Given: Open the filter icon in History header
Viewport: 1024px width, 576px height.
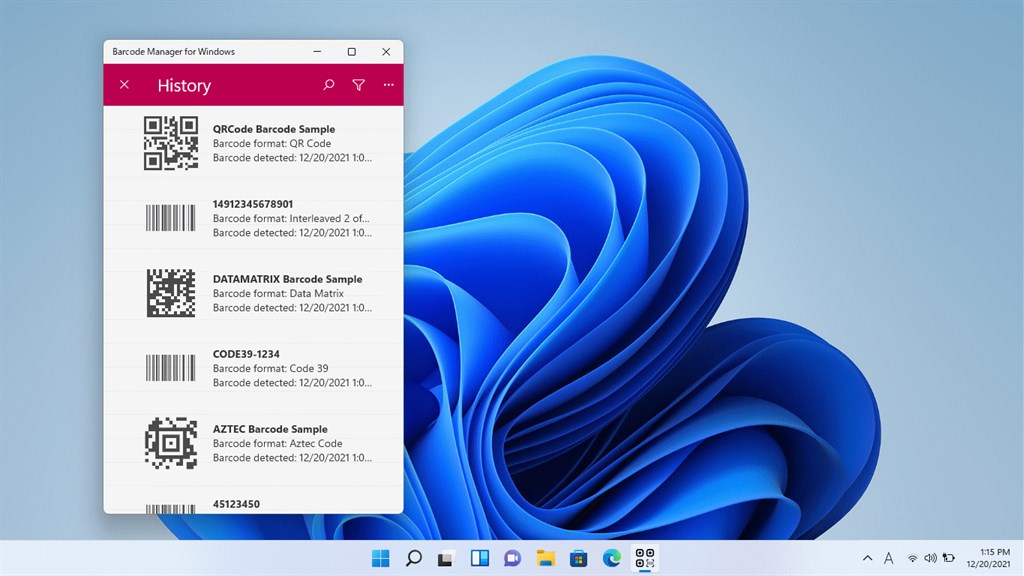Looking at the screenshot, I should [358, 85].
